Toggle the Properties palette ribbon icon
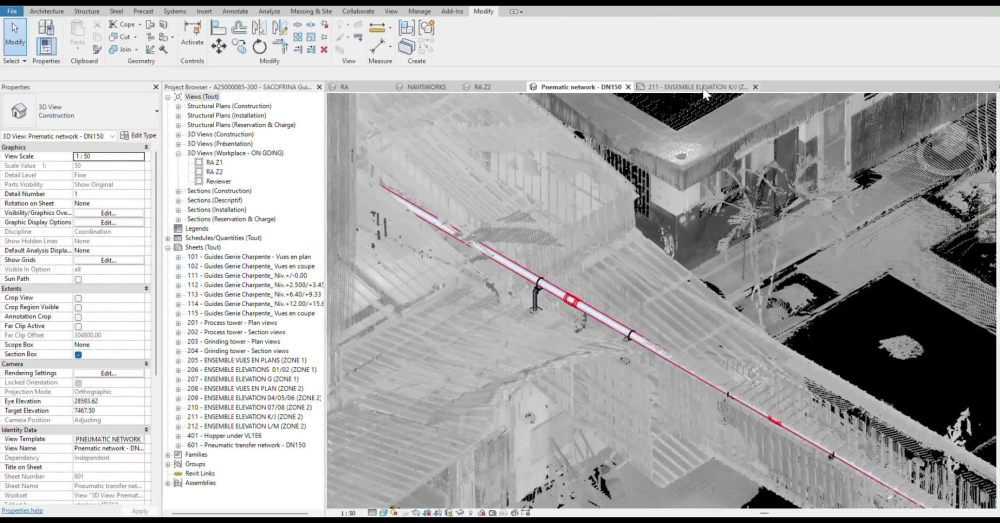Viewport: 1000px width, 523px height. pos(45,47)
